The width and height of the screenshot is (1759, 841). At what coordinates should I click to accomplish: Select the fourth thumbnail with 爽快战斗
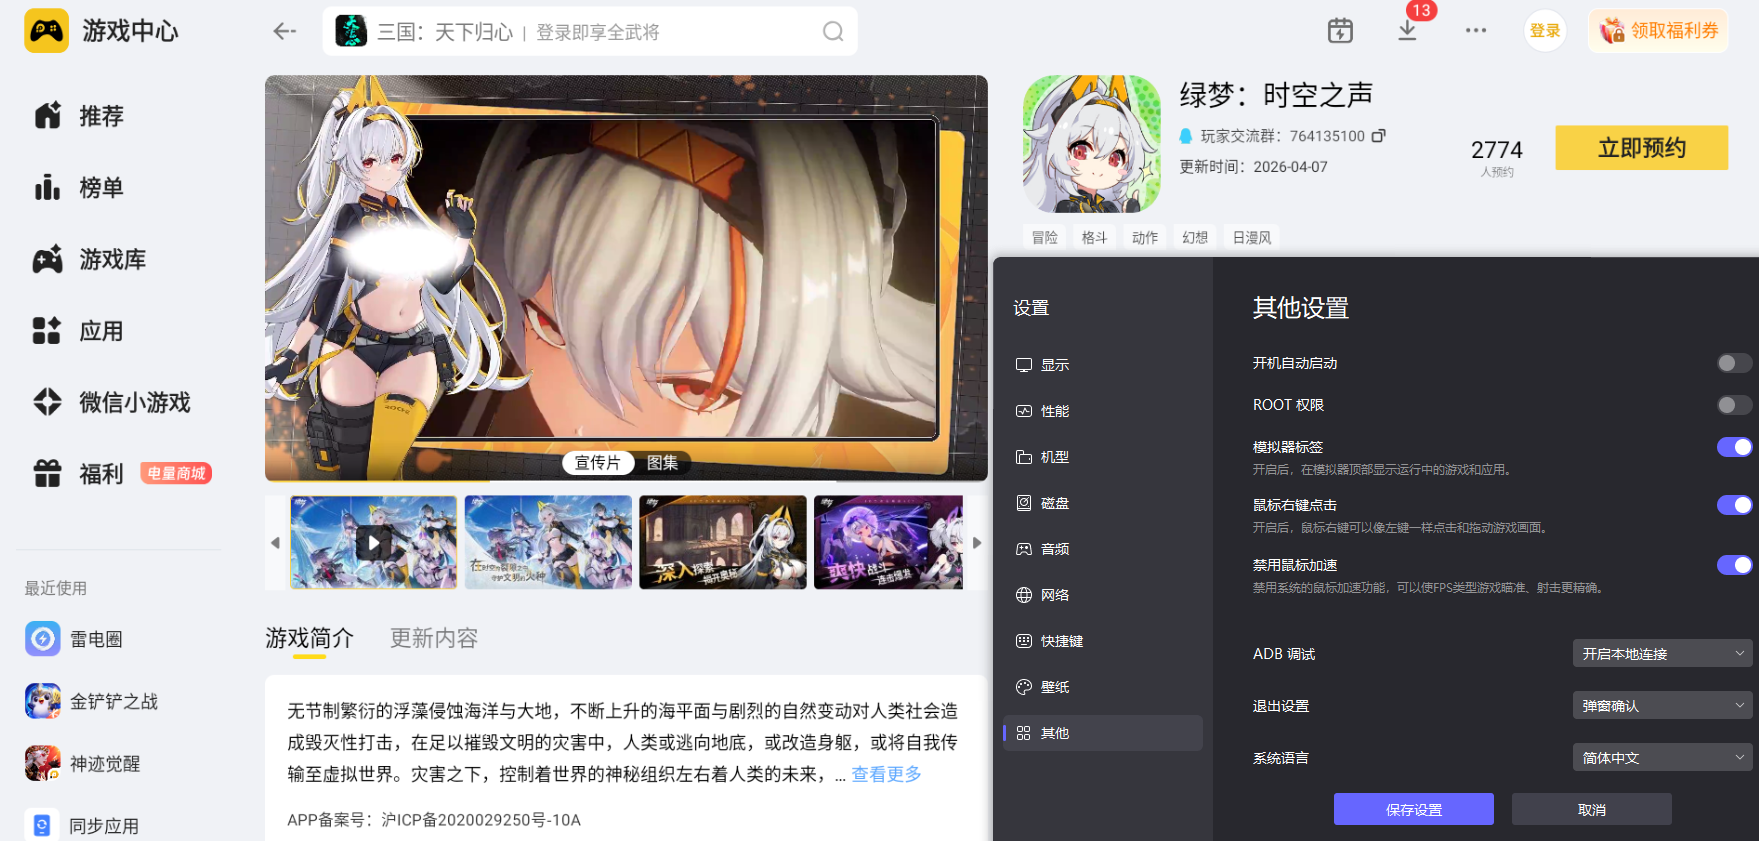[888, 542]
